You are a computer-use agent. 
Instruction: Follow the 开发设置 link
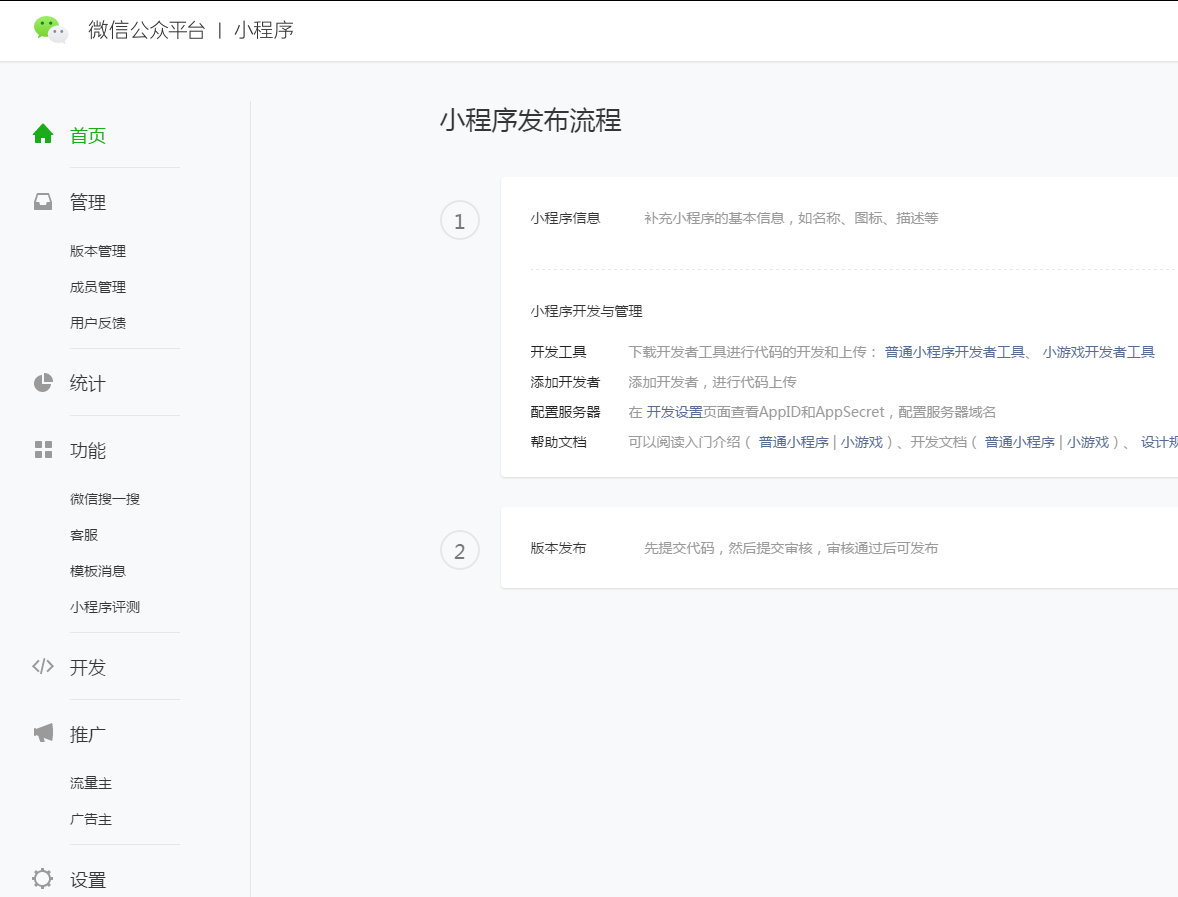(x=674, y=412)
